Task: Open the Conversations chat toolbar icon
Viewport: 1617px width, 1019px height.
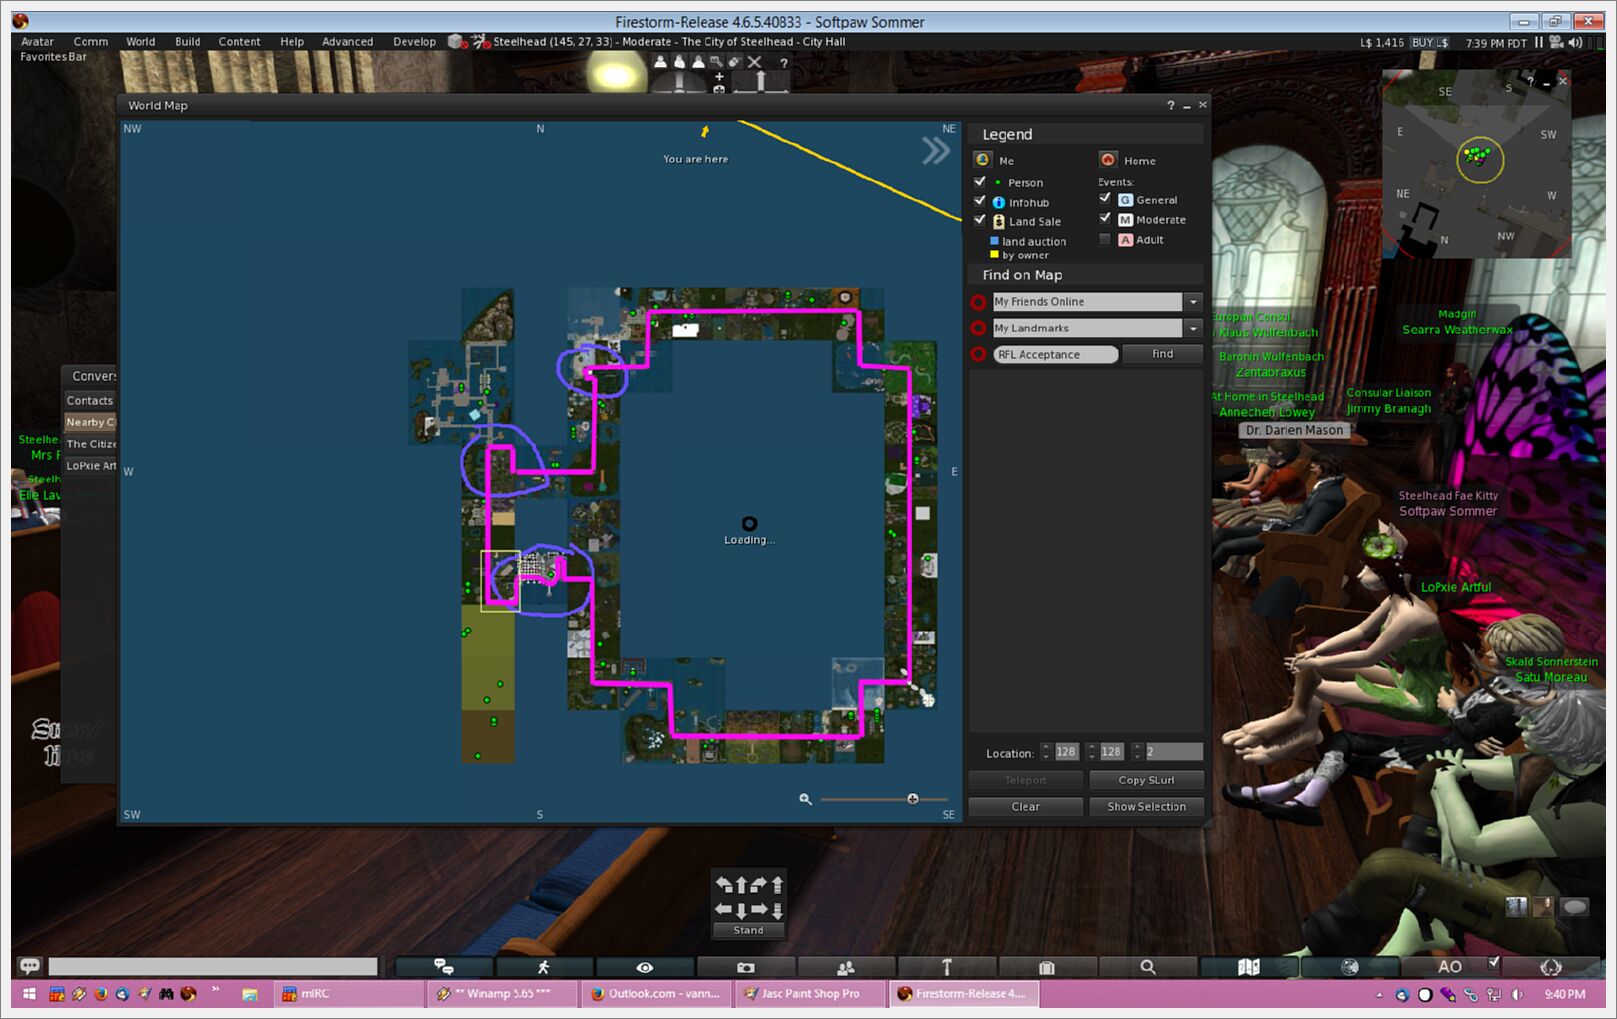Action: [x=443, y=967]
